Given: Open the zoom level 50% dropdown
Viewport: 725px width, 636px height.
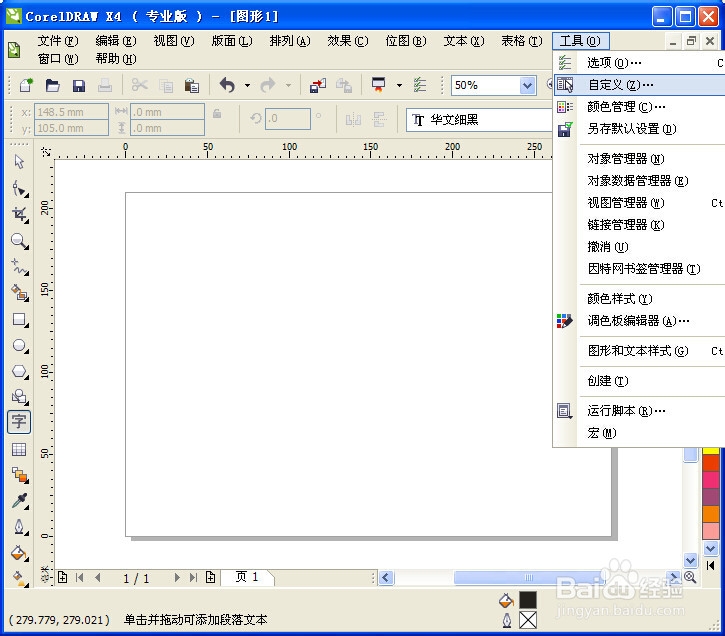Looking at the screenshot, I should pyautogui.click(x=527, y=86).
